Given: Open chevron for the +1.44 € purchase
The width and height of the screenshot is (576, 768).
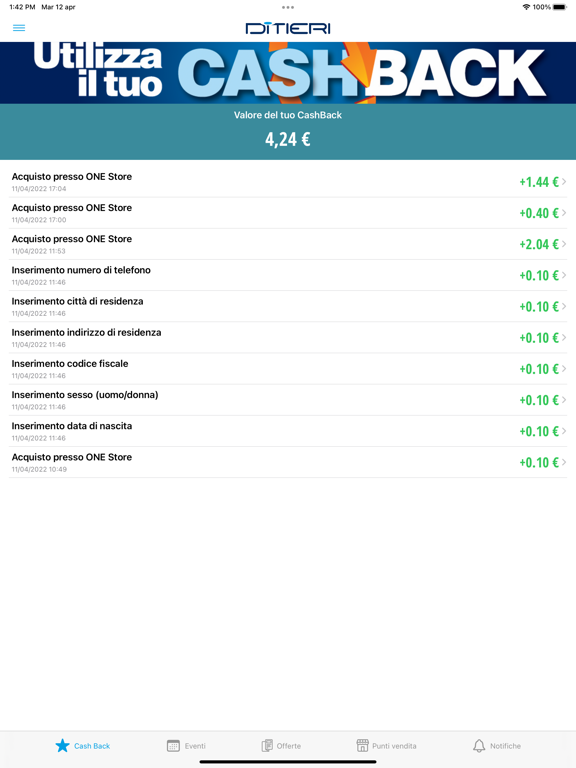Looking at the screenshot, I should click(x=564, y=182).
